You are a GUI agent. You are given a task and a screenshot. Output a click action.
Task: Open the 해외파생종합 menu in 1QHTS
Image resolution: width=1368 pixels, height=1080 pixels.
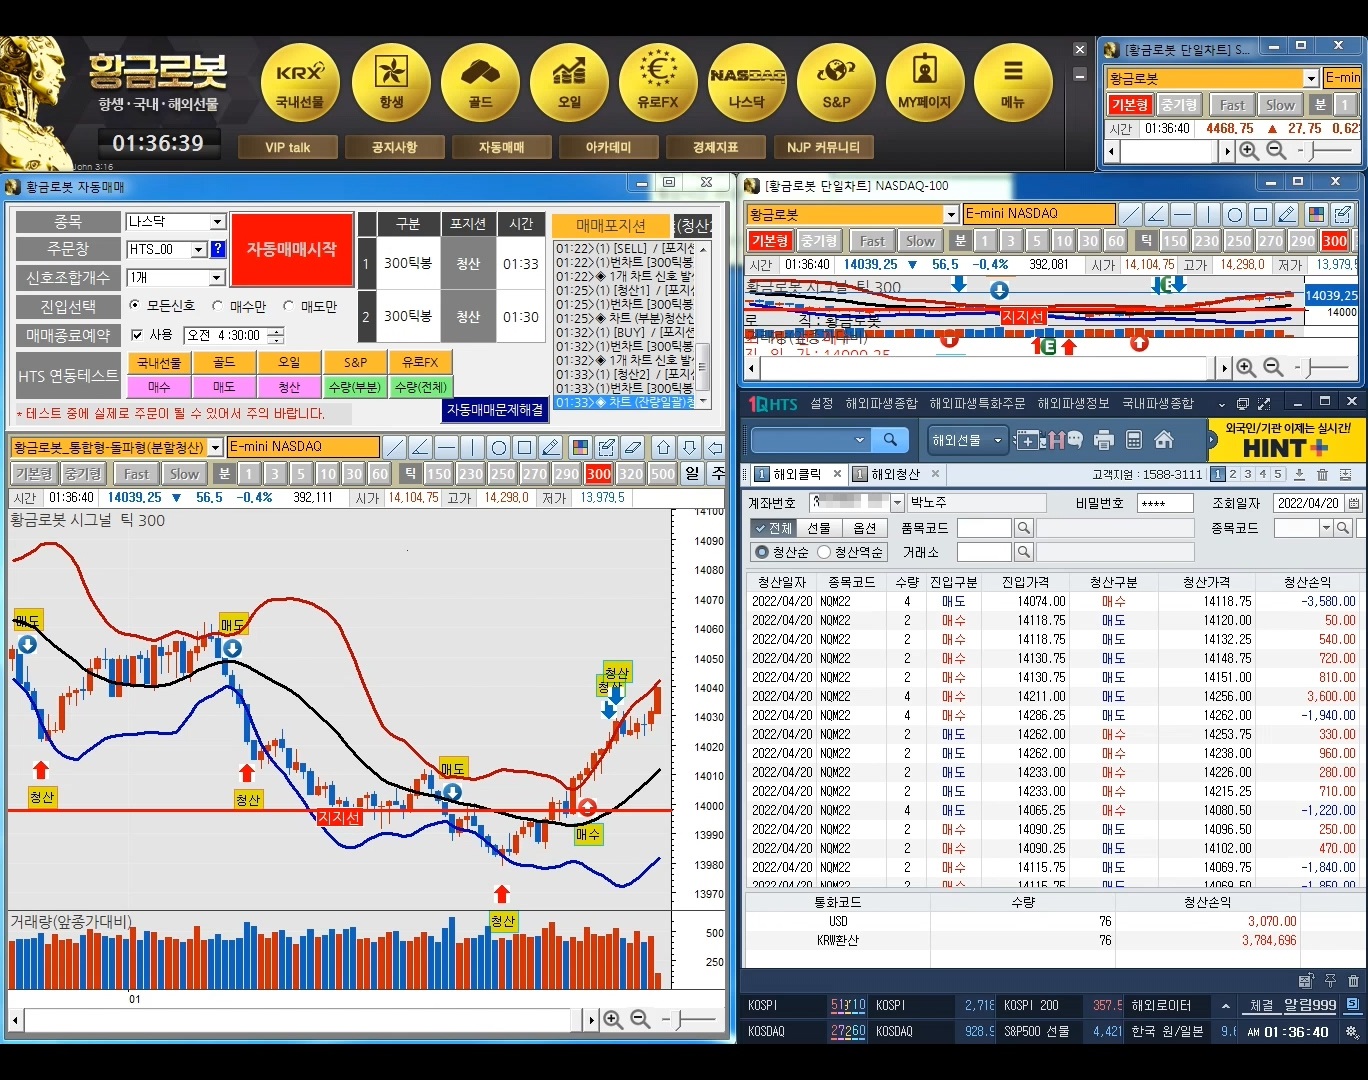pyautogui.click(x=881, y=403)
